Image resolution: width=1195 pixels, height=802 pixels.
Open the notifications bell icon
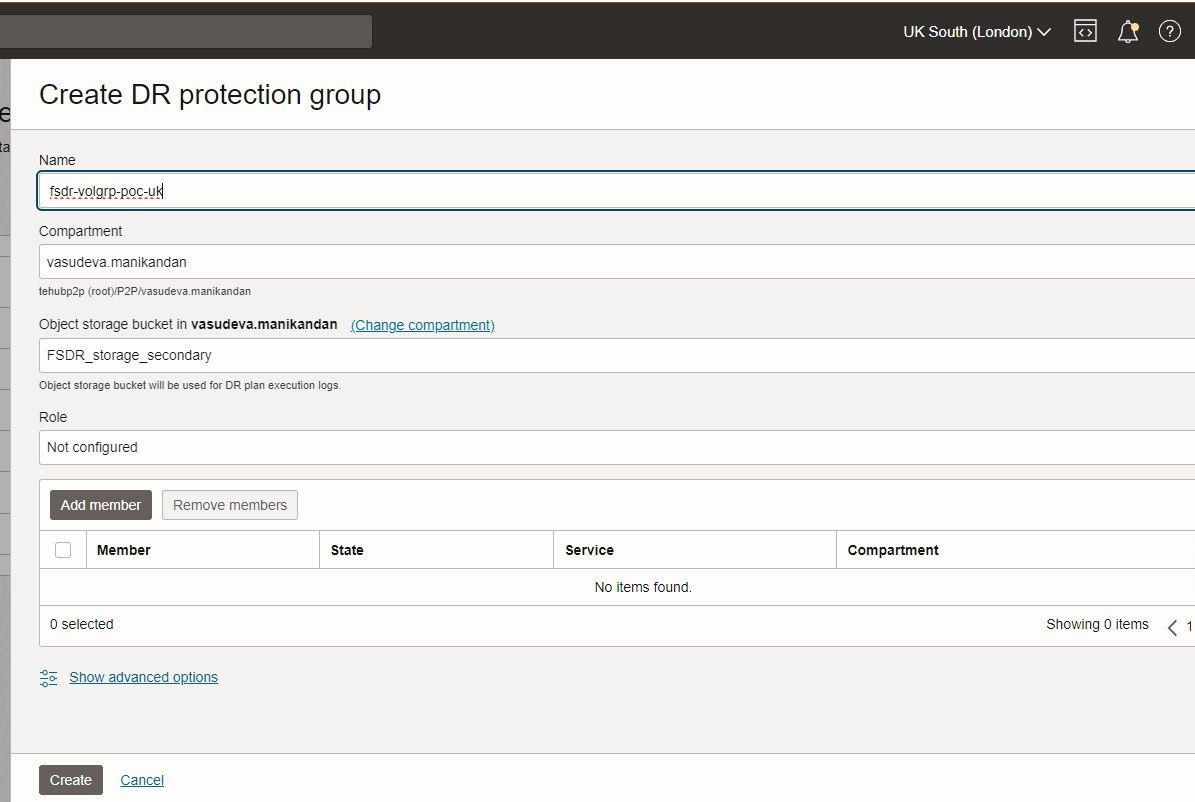pyautogui.click(x=1128, y=31)
